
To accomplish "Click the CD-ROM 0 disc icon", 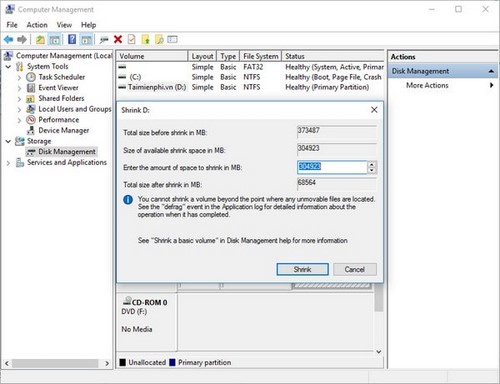I will [127, 301].
